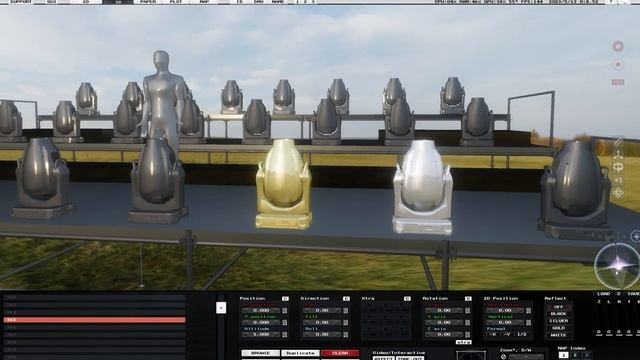Open the GUI menu in top bar
The width and height of the screenshot is (640, 360).
click(51, 2)
